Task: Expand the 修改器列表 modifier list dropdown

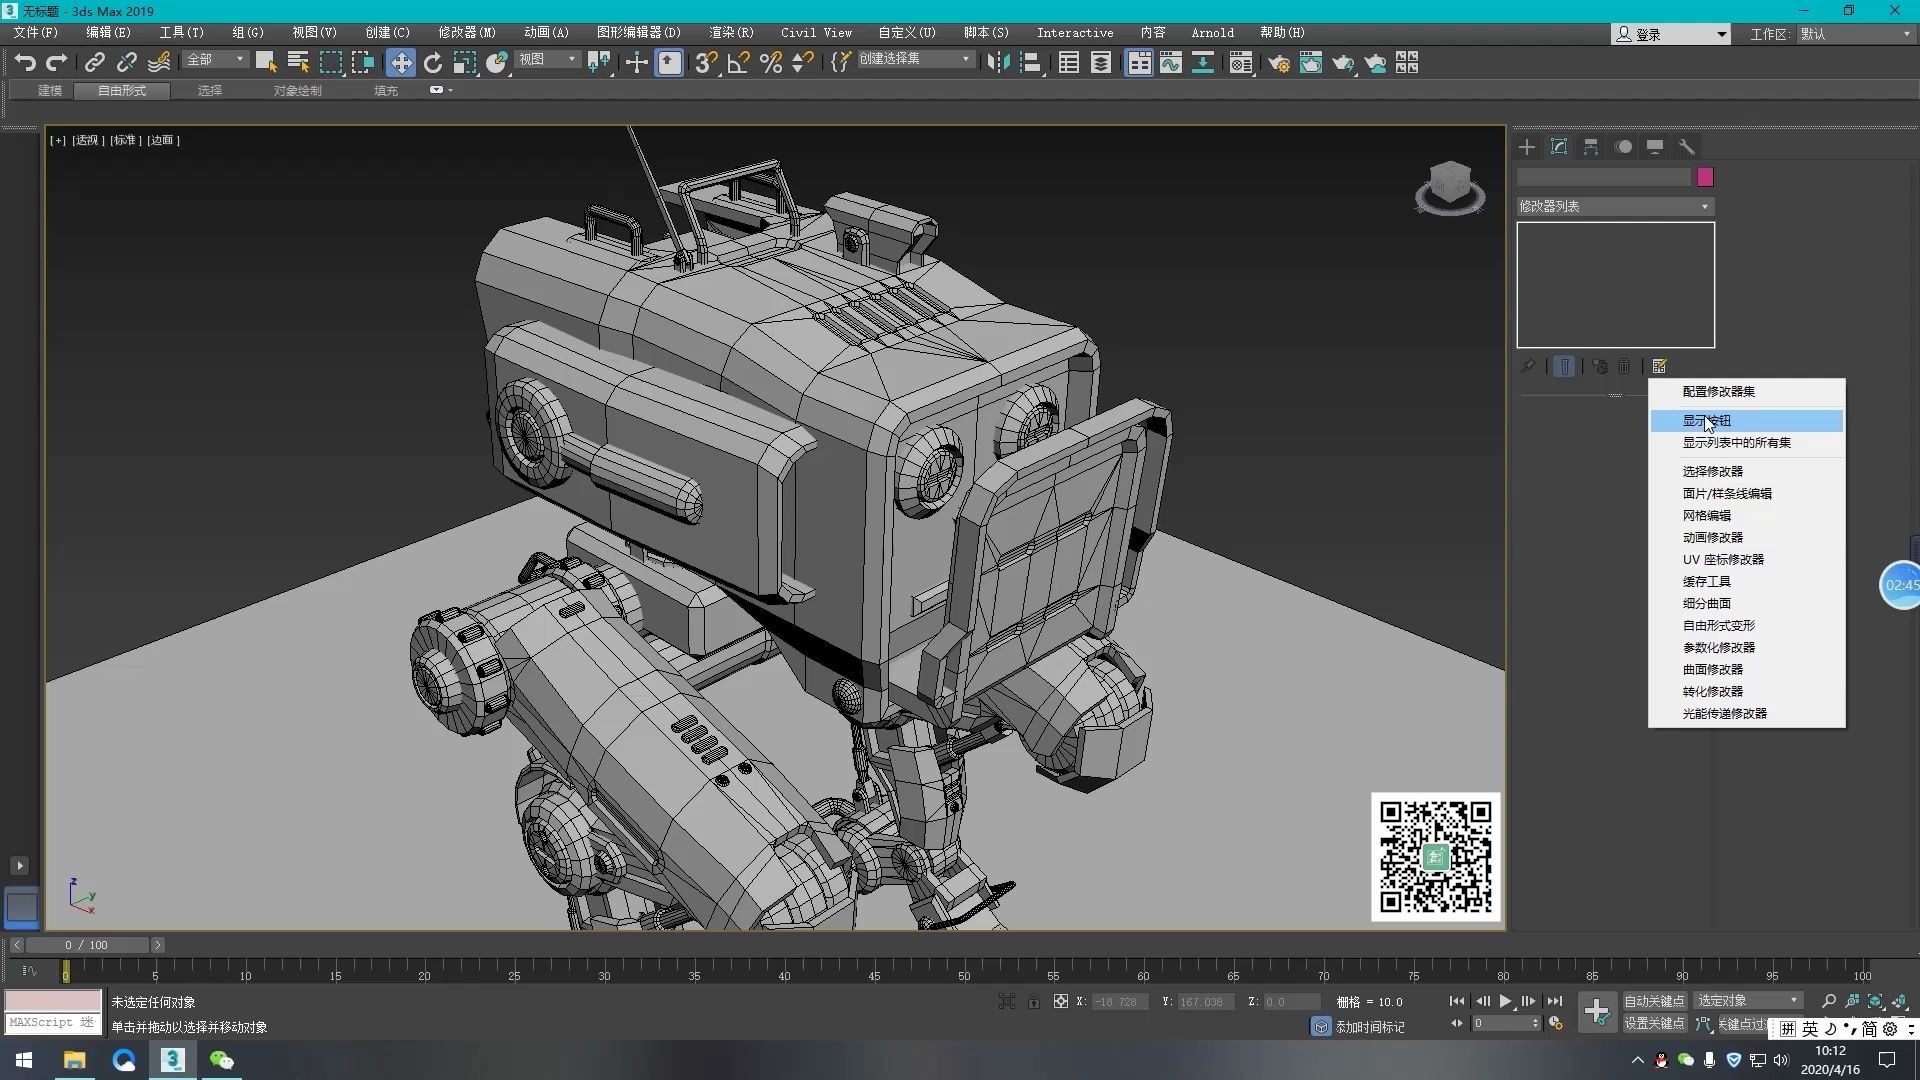Action: click(1614, 206)
